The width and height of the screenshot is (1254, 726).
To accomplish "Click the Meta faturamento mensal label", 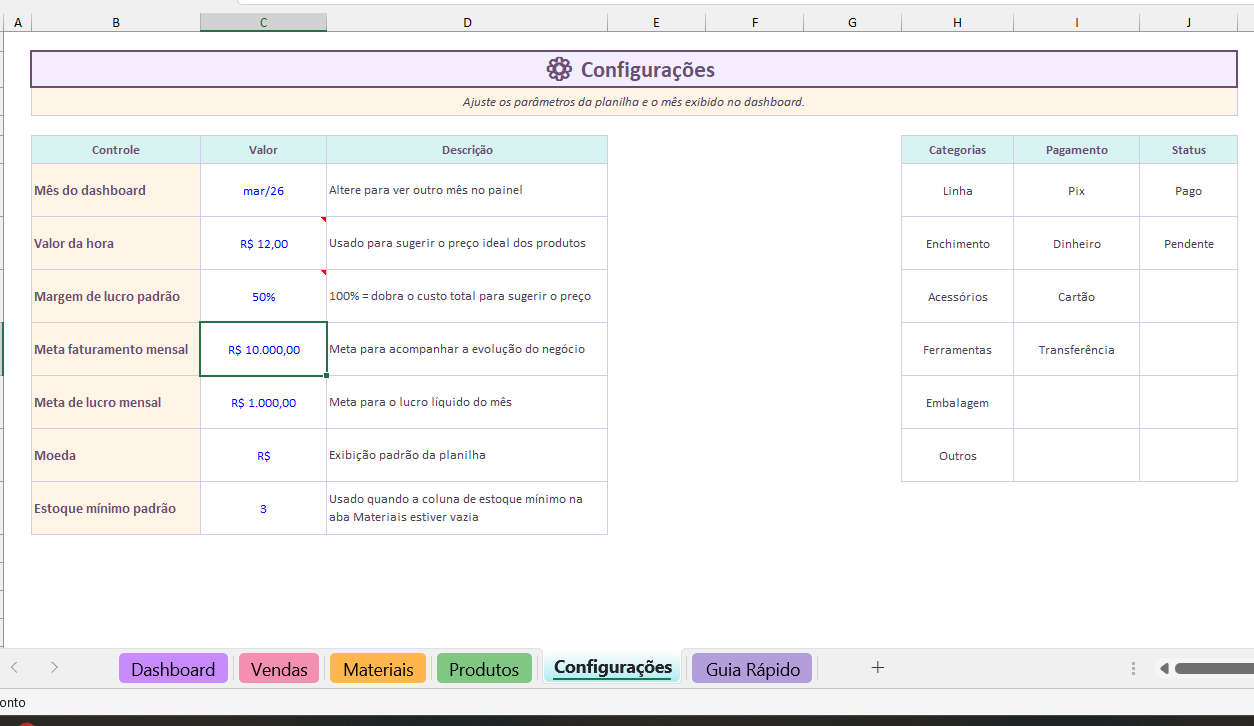I will [116, 349].
